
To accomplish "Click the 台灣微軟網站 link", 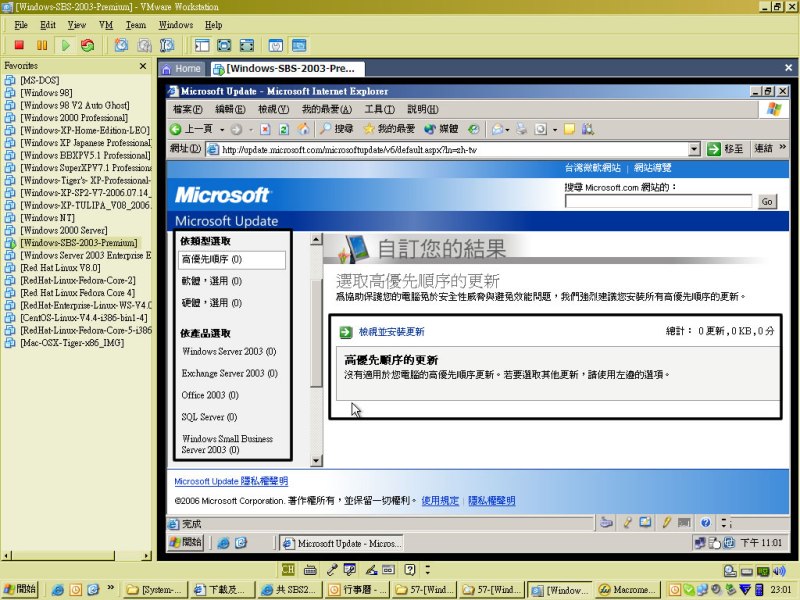I will point(592,167).
